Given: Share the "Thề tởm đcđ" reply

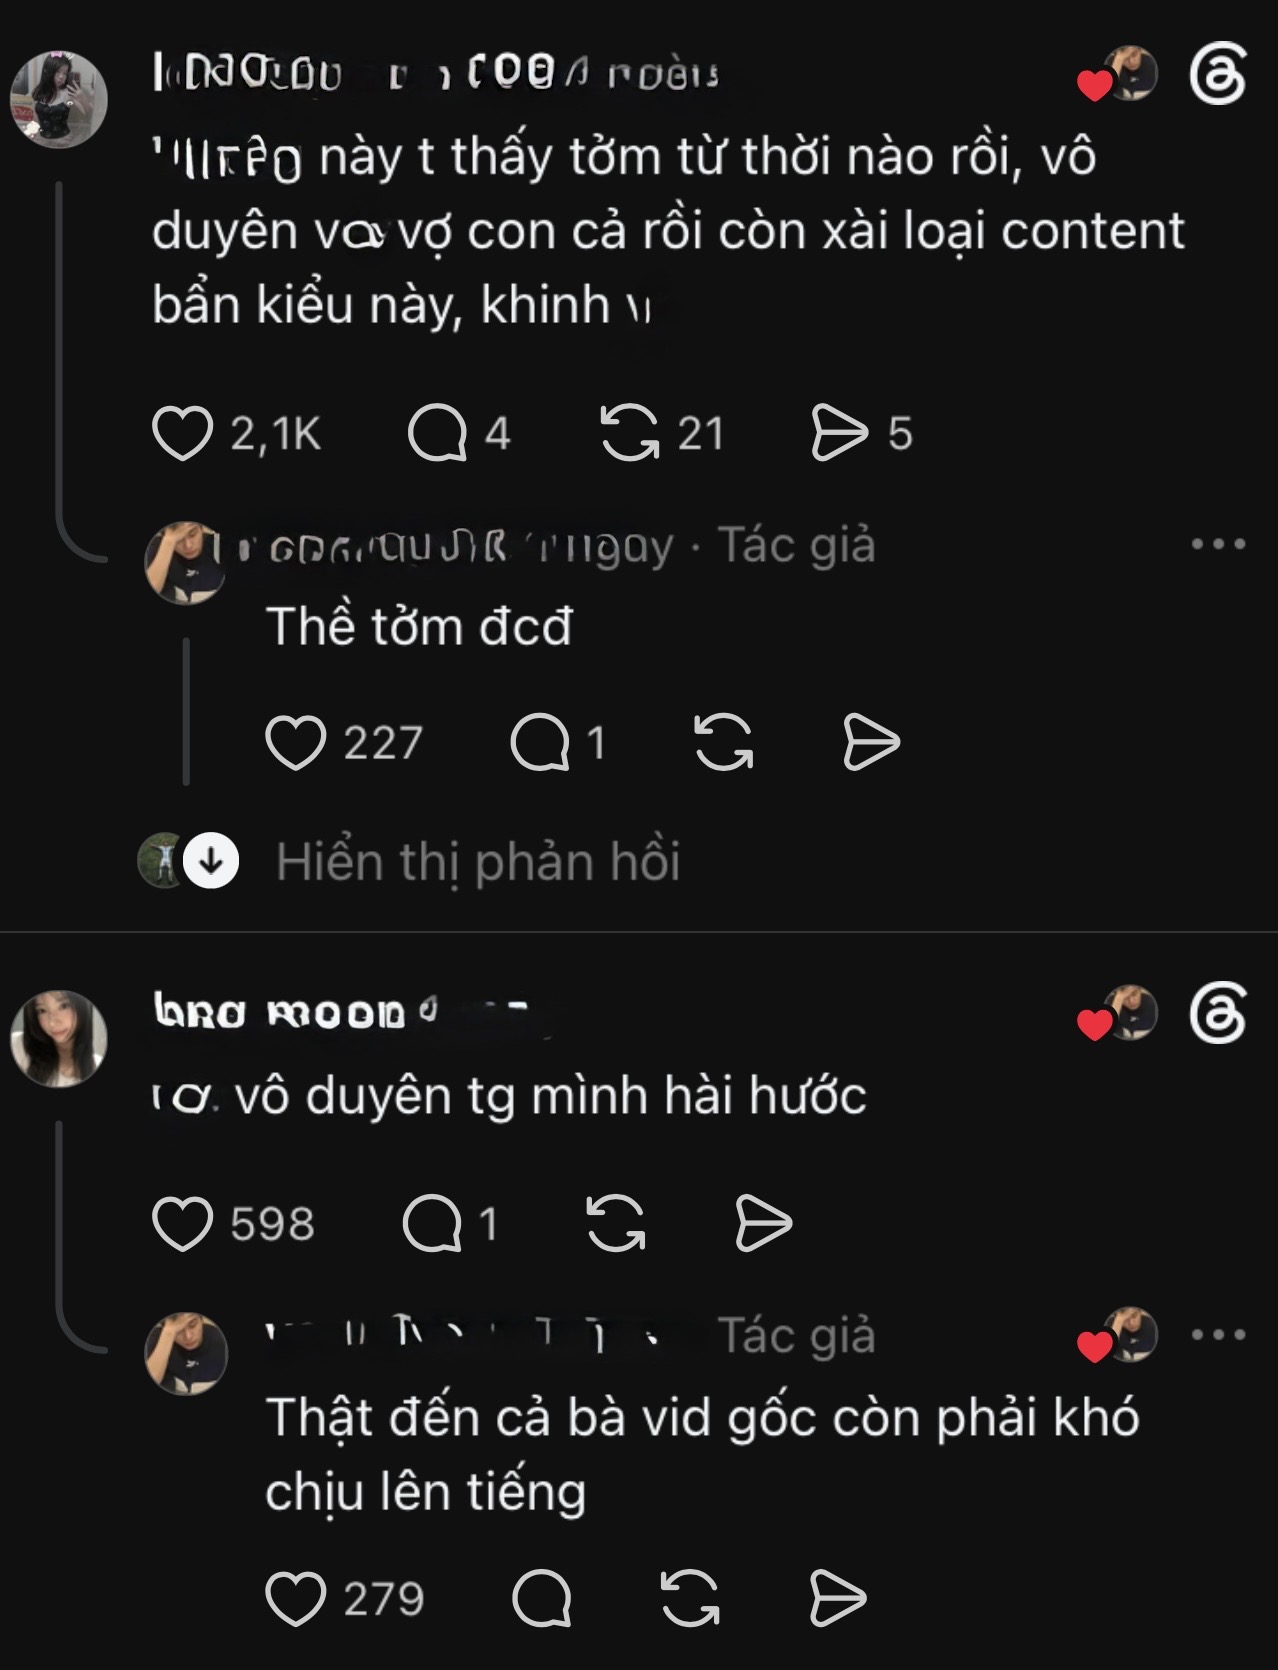Looking at the screenshot, I should [x=871, y=743].
